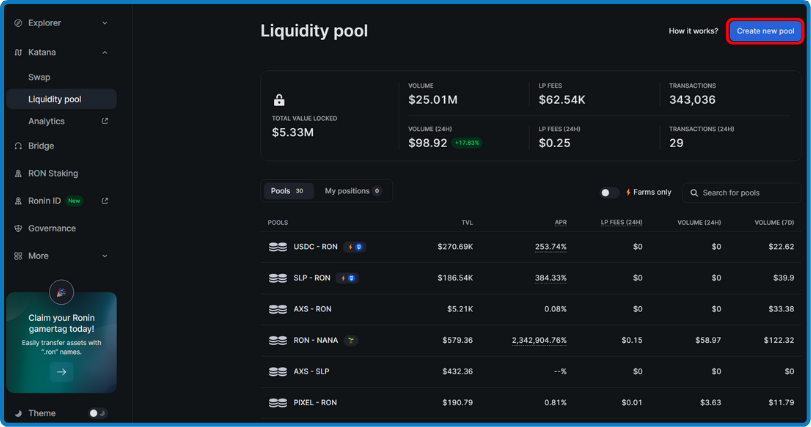Select Liquidity pool in sidebar
The image size is (811, 427).
click(x=62, y=99)
